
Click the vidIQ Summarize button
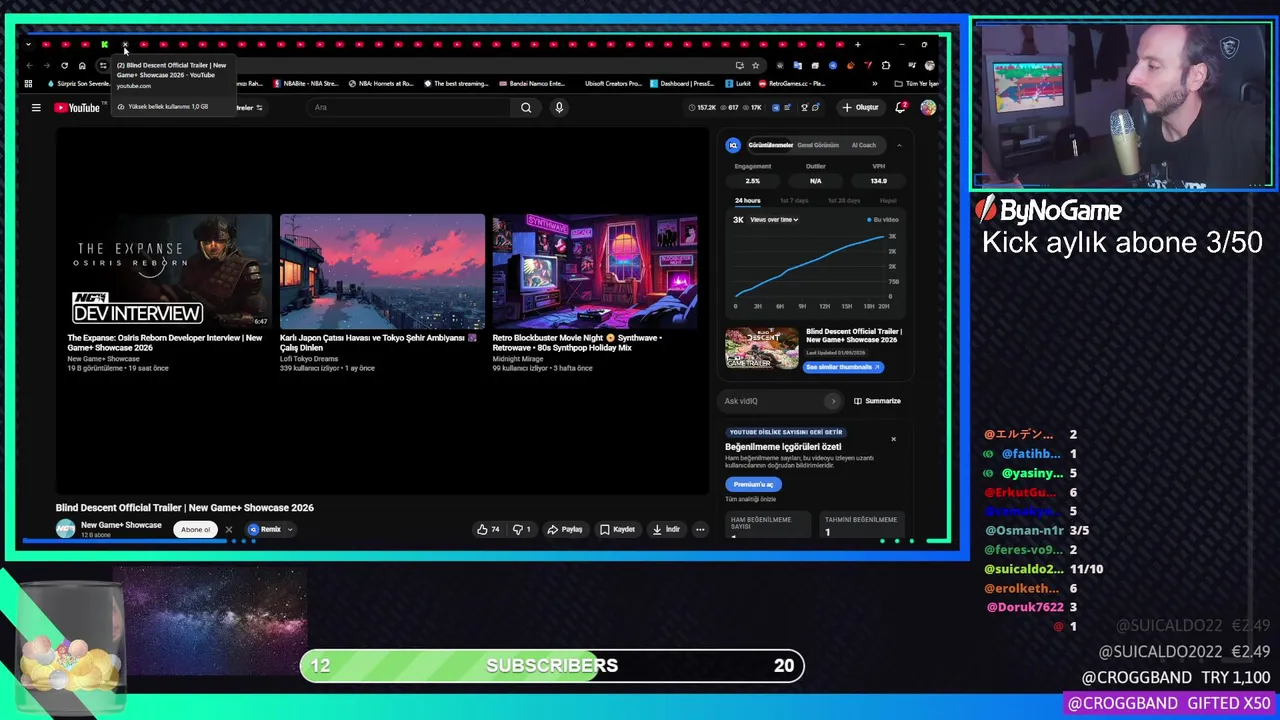(x=877, y=401)
